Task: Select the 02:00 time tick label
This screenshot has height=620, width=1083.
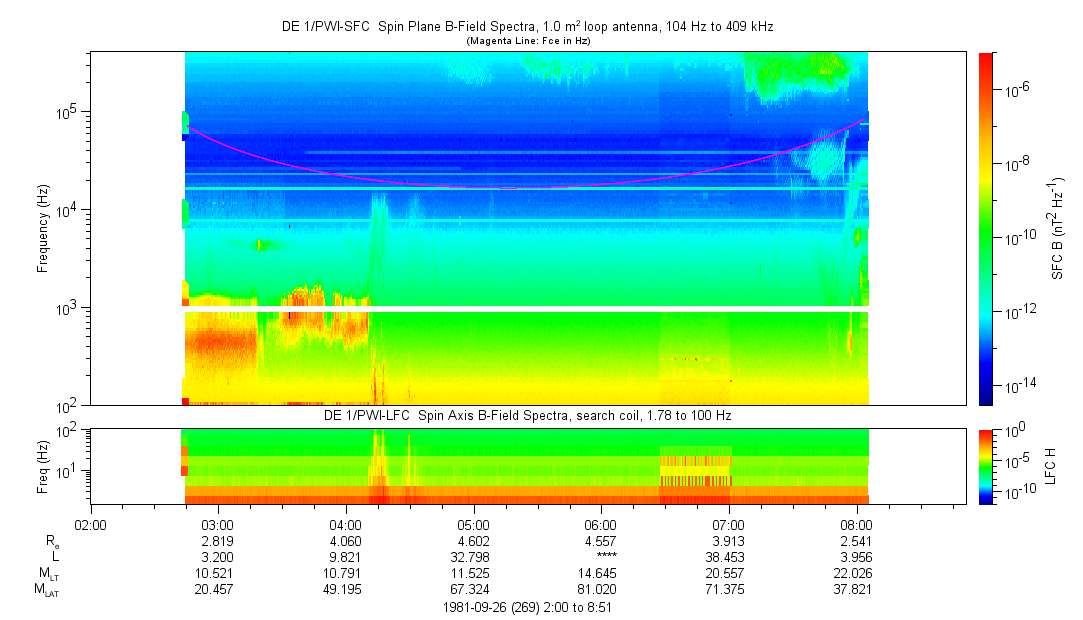Action: 91,524
